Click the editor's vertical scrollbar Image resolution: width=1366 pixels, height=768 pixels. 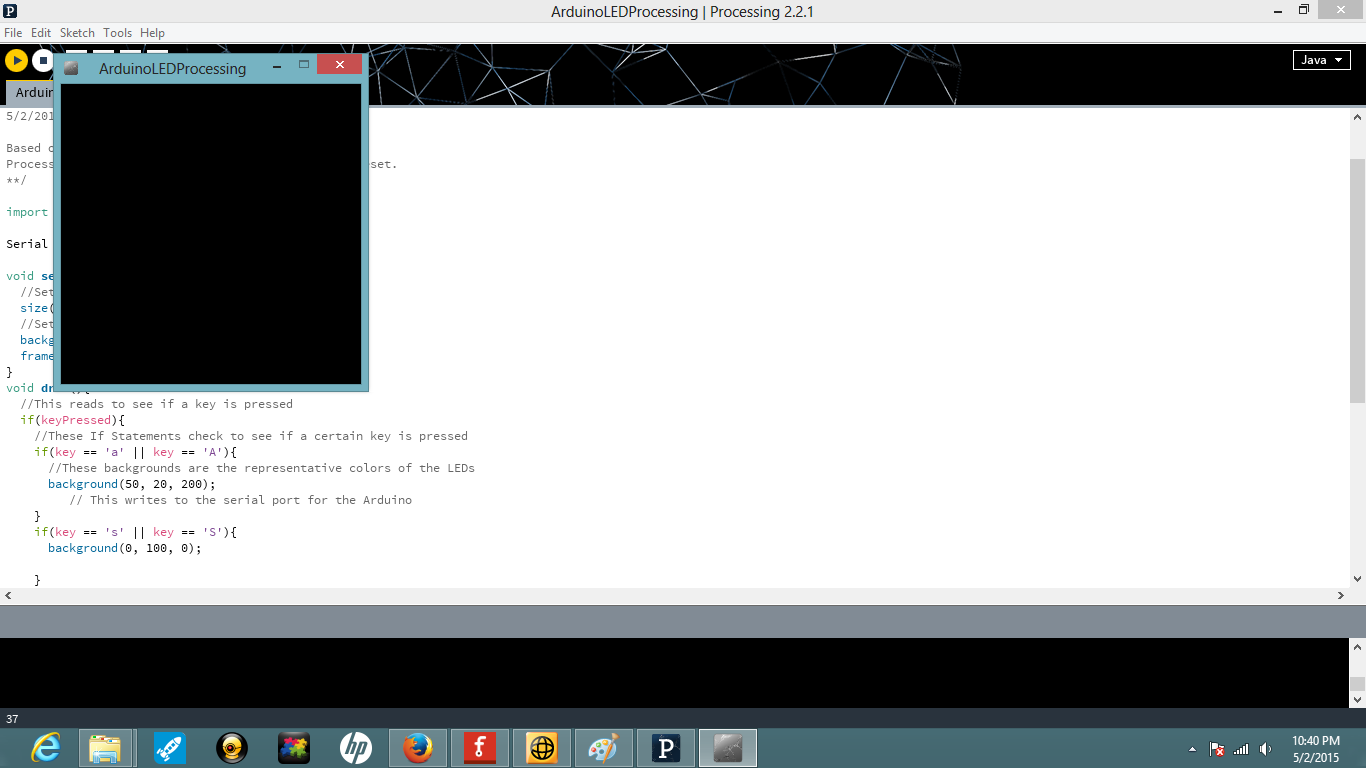tap(1357, 280)
